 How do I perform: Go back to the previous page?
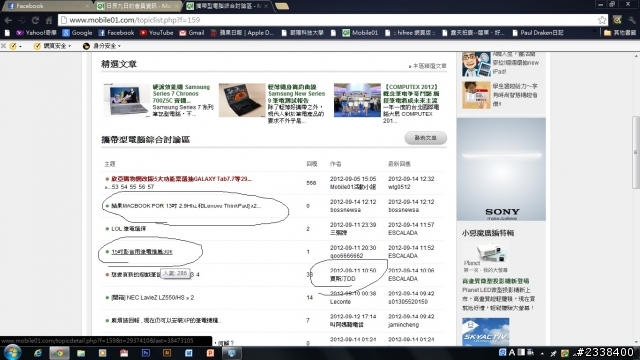click(x=8, y=20)
